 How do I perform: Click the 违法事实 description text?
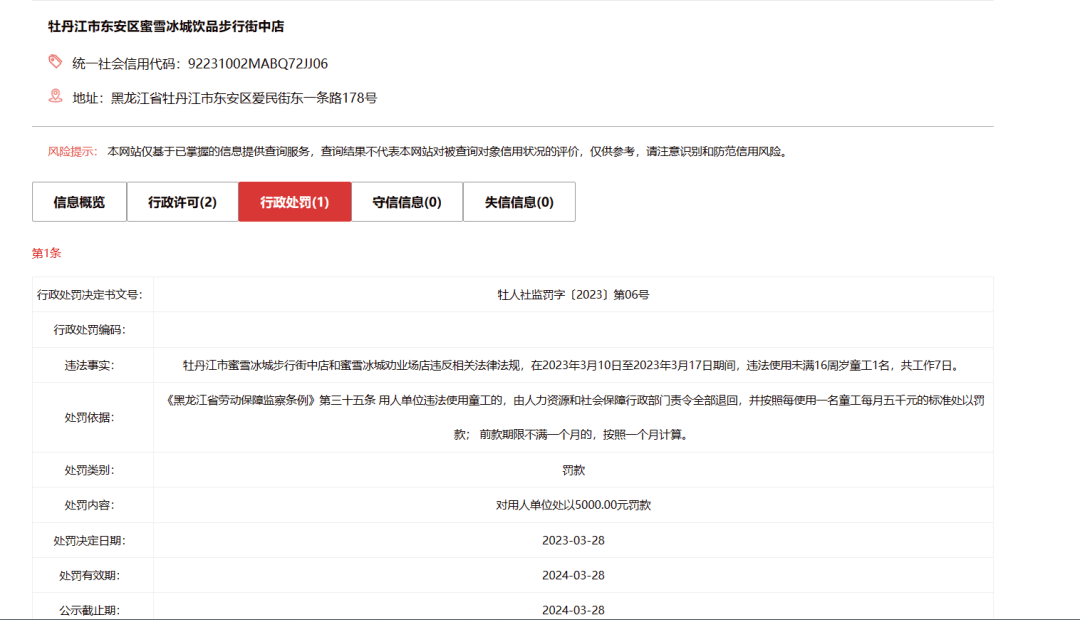point(573,365)
